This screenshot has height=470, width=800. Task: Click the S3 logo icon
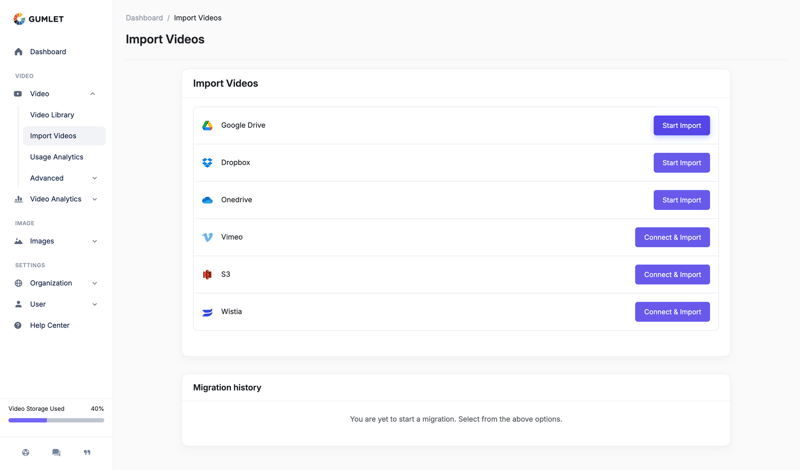207,275
